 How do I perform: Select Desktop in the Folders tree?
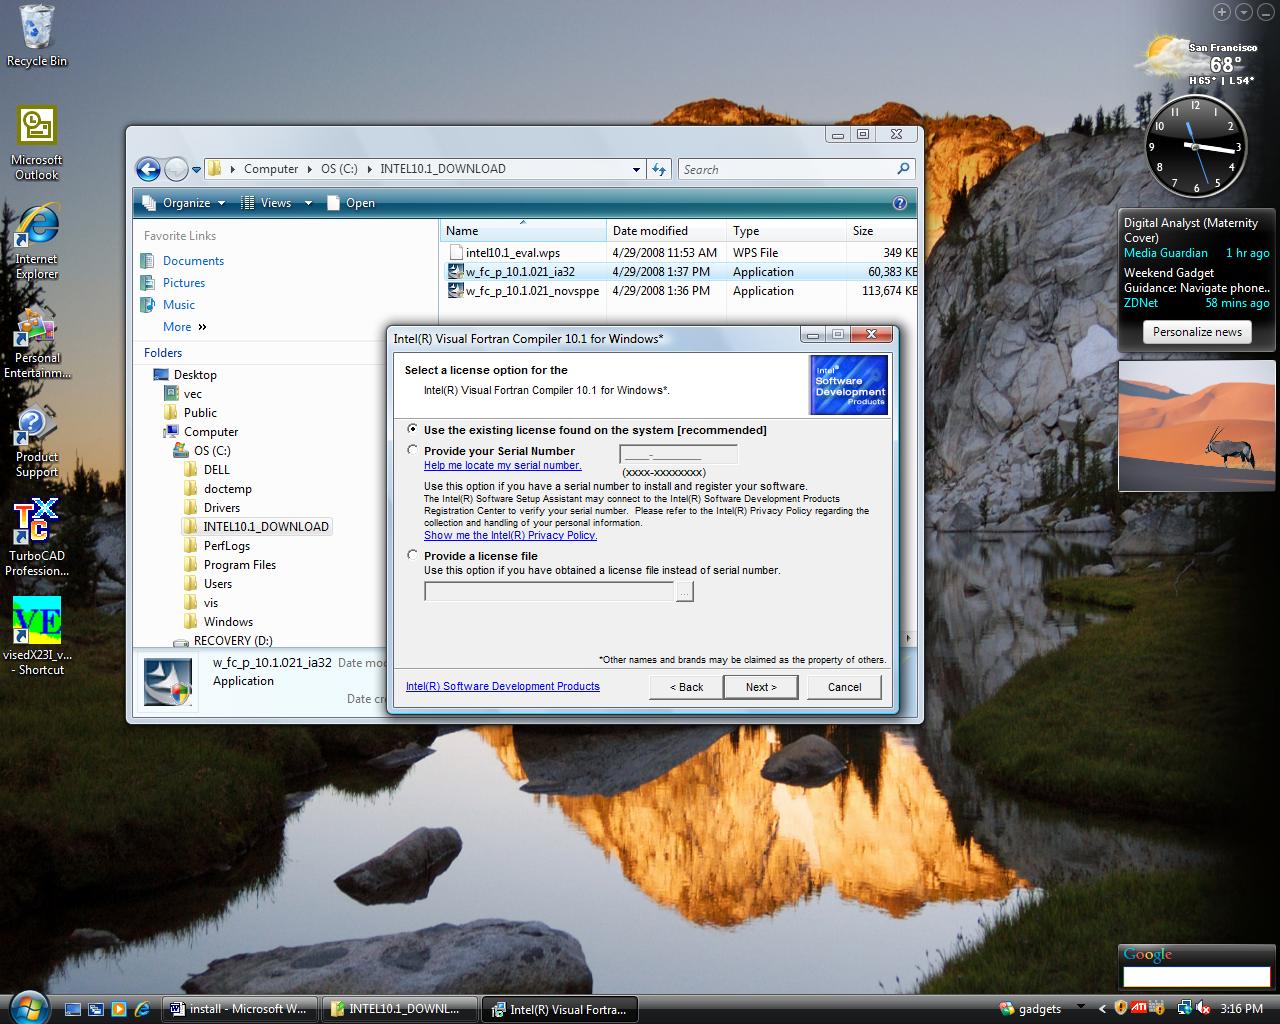tap(195, 375)
